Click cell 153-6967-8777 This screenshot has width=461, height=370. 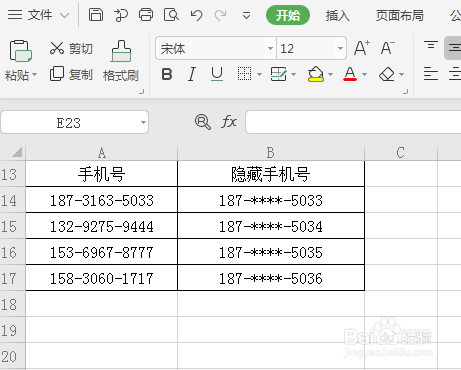click(102, 252)
